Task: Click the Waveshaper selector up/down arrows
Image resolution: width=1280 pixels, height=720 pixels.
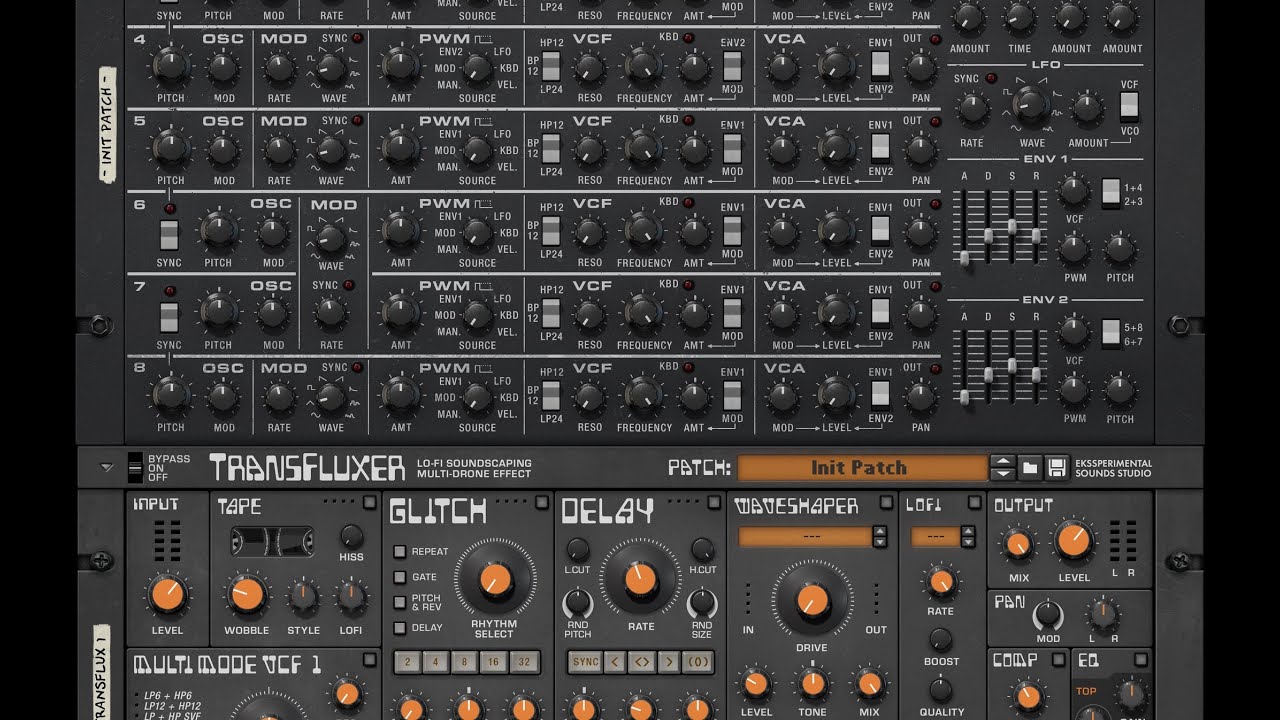Action: pos(880,537)
